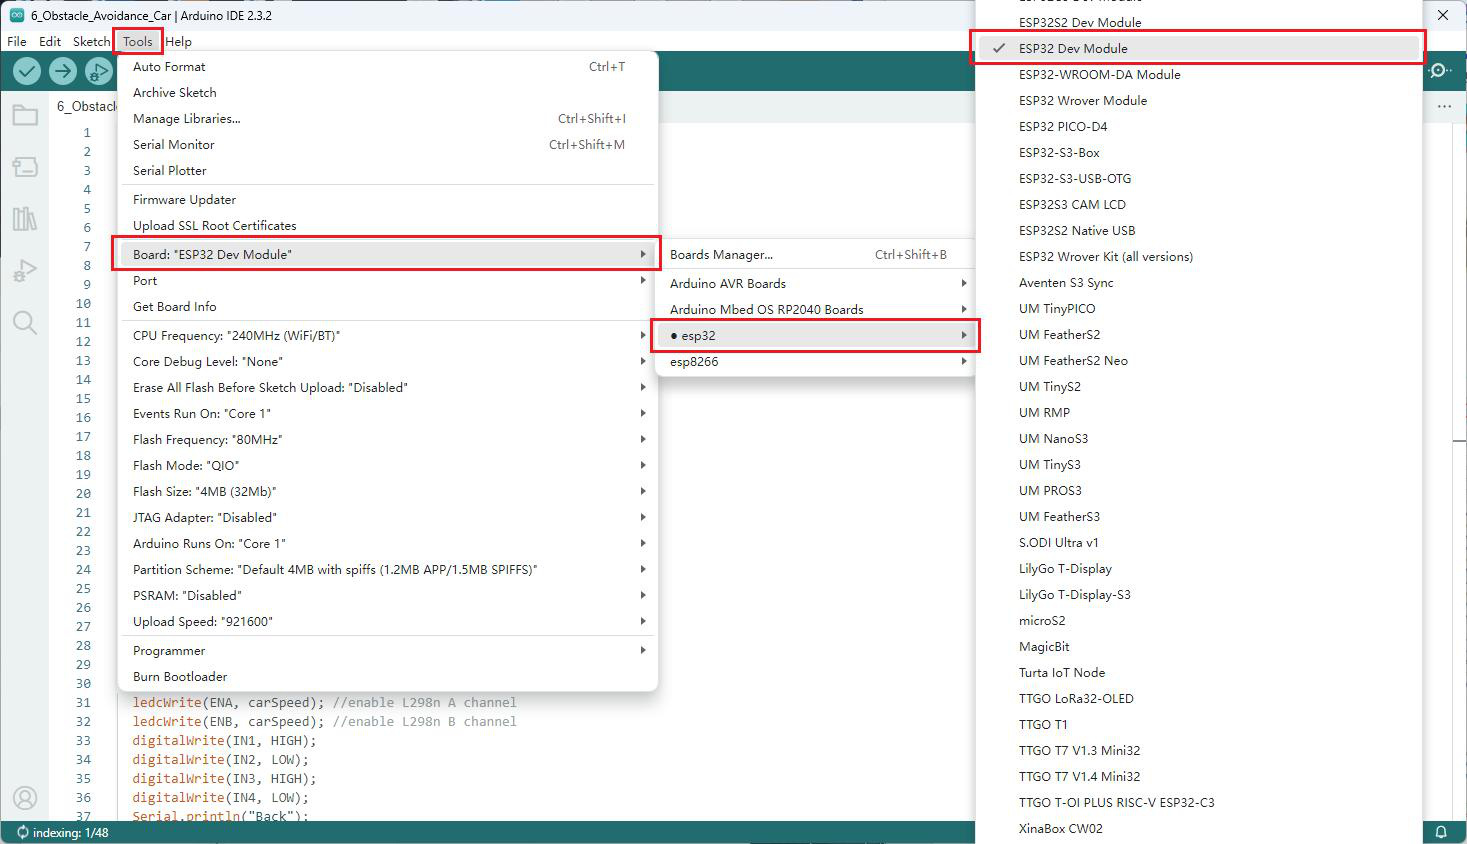Open the notifications bell in status bar
Viewport: 1467px width, 844px height.
pos(1441,832)
